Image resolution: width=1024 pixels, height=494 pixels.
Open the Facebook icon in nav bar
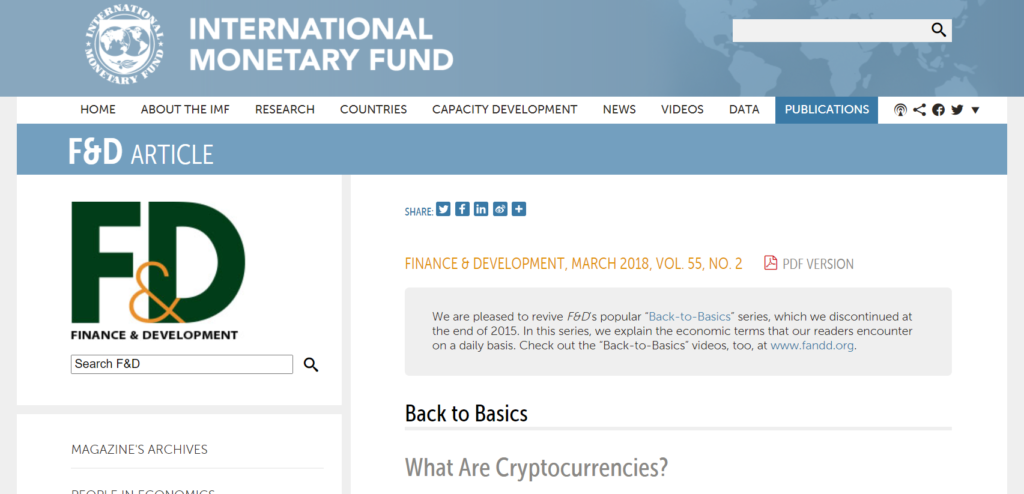click(938, 110)
